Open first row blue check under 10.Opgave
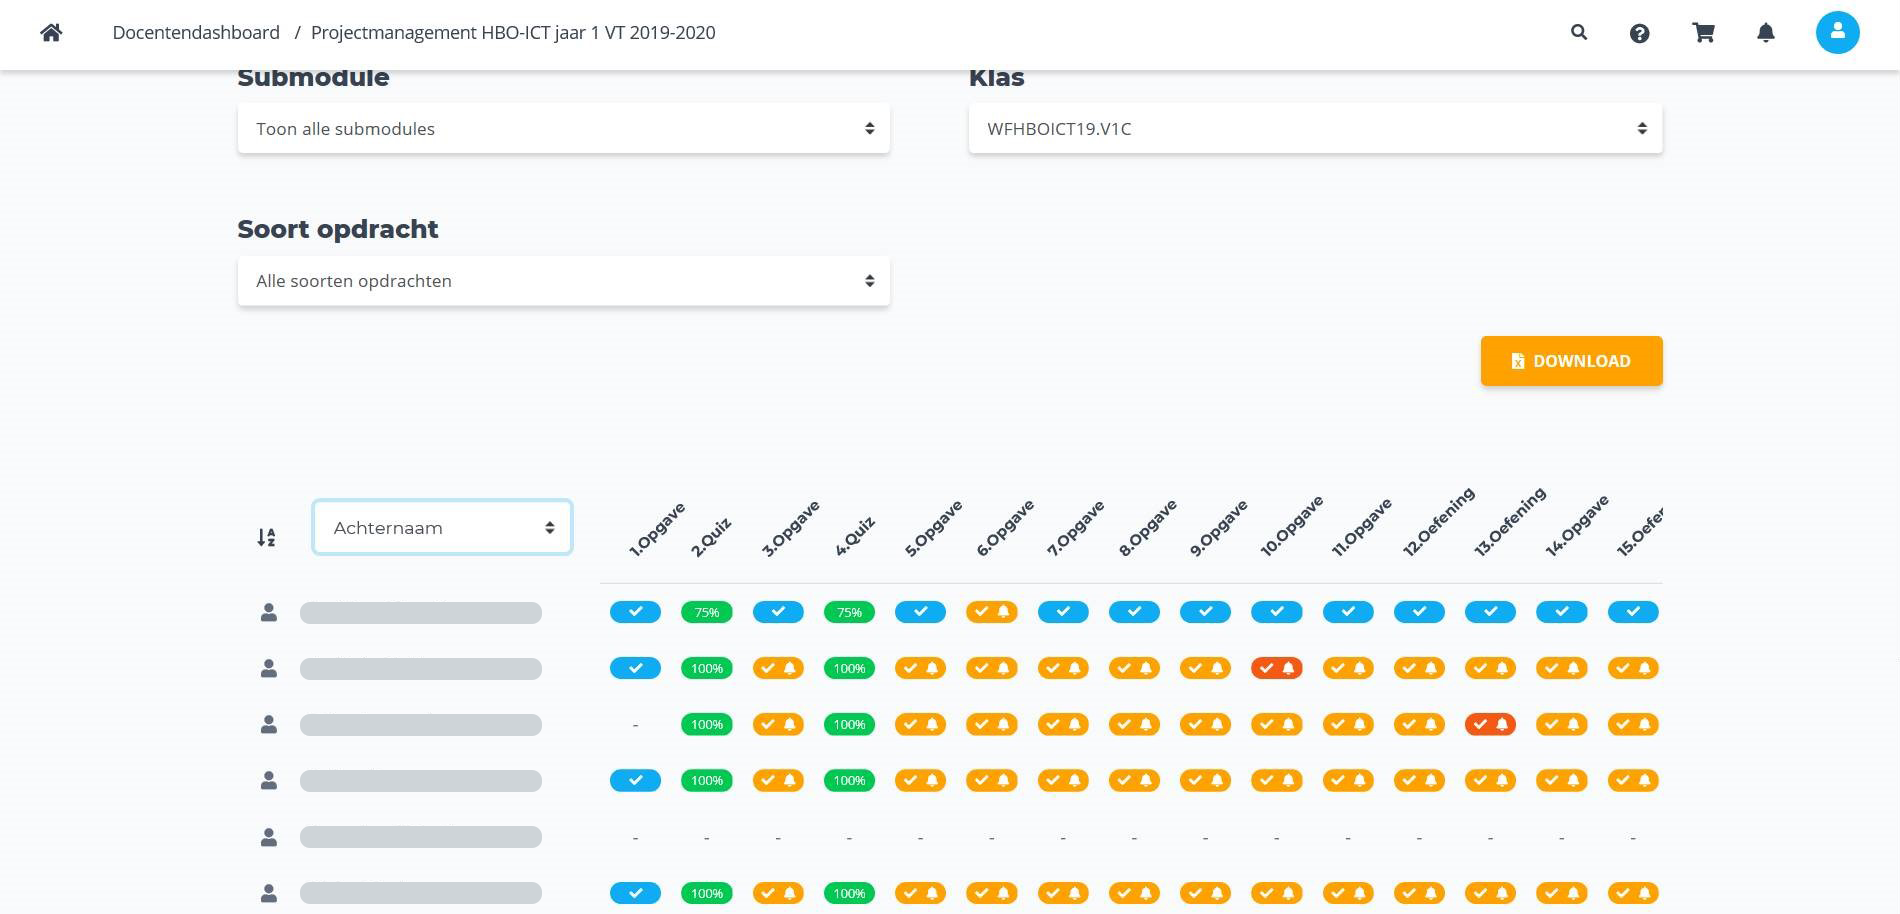 1277,612
